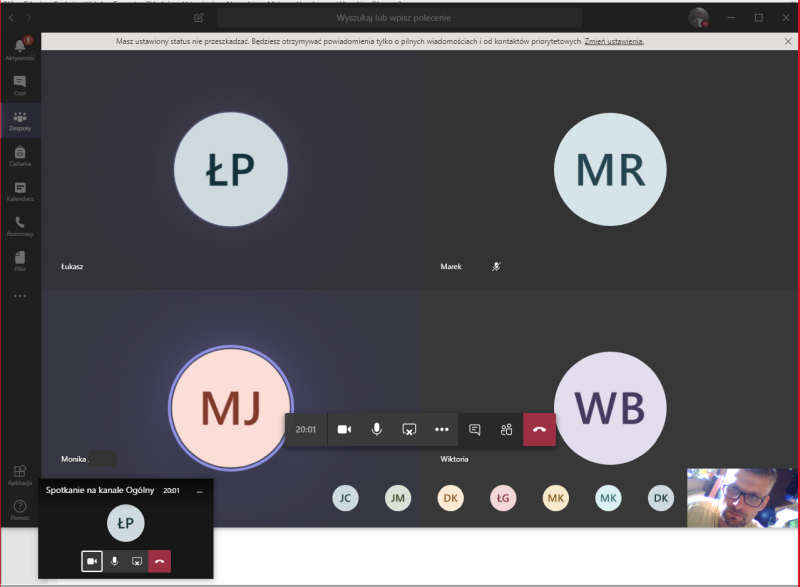The height and width of the screenshot is (587, 800).
Task: Click share screen in mini call window
Action: pyautogui.click(x=137, y=561)
